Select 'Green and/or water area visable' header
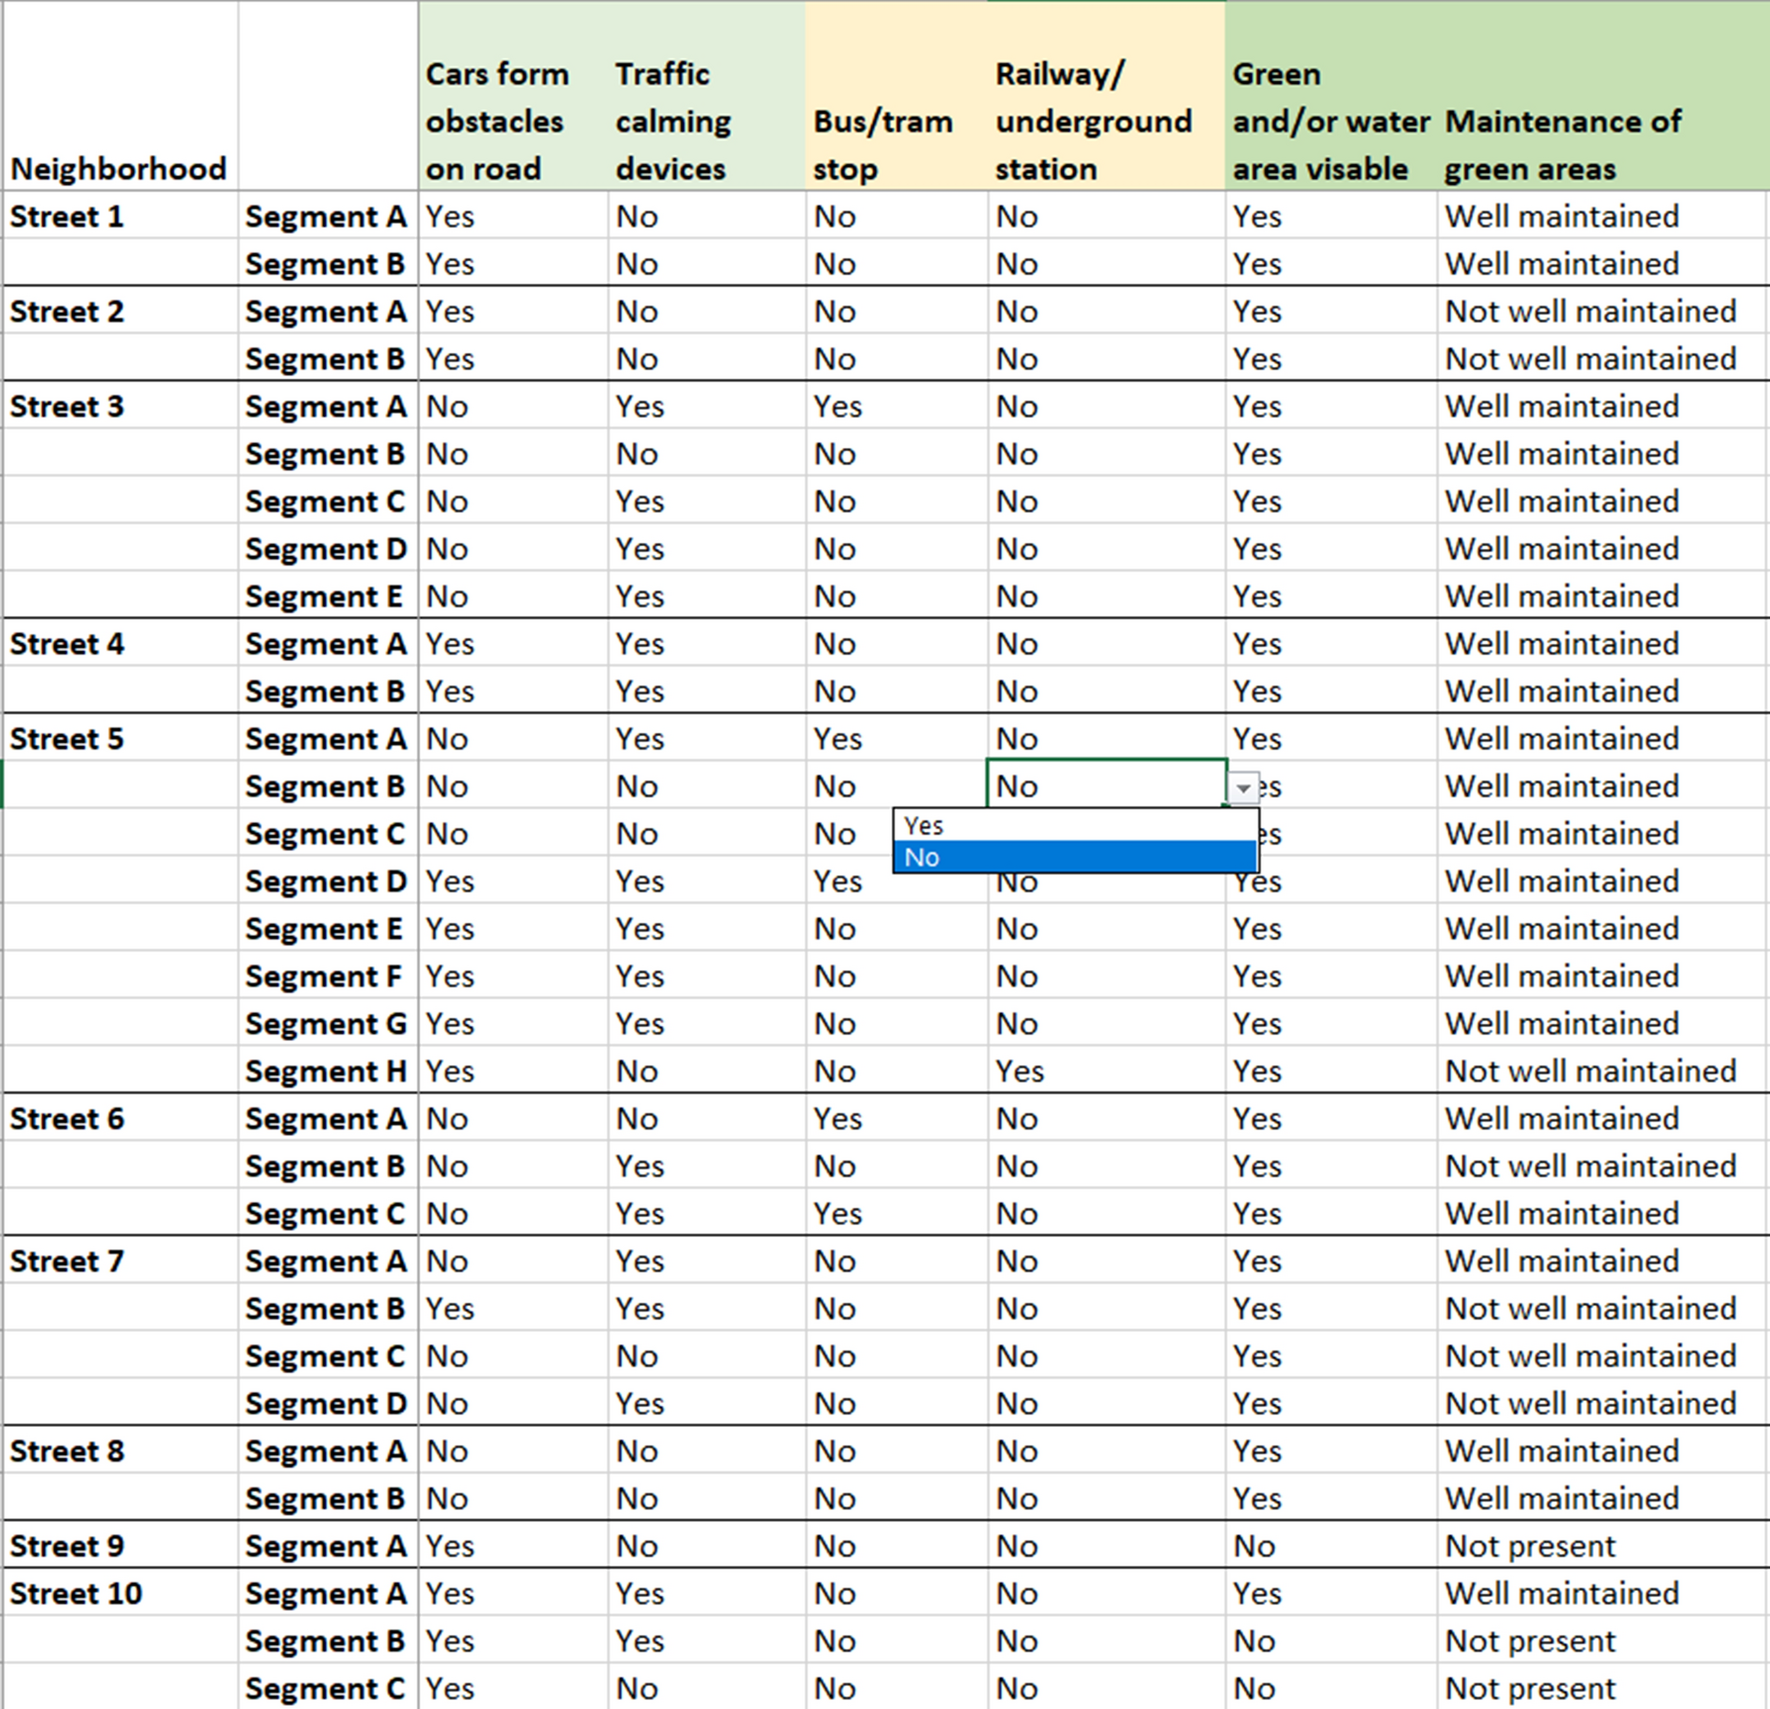Viewport: 1770px width, 1709px height. [1331, 96]
